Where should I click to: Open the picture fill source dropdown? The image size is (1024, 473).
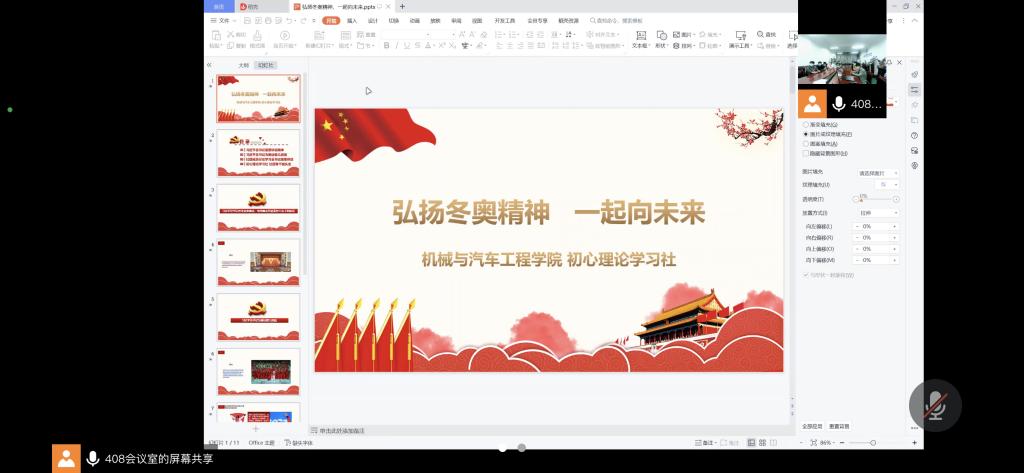879,173
